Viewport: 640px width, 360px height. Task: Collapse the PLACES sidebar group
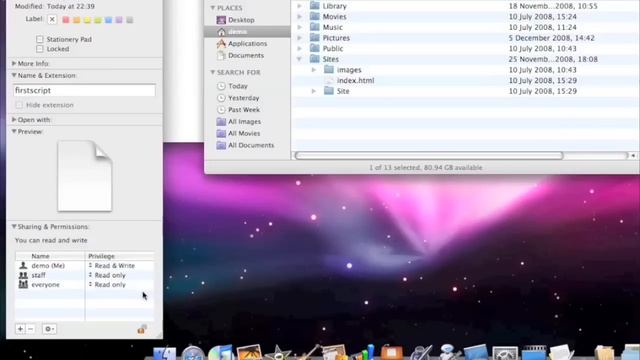(x=213, y=8)
